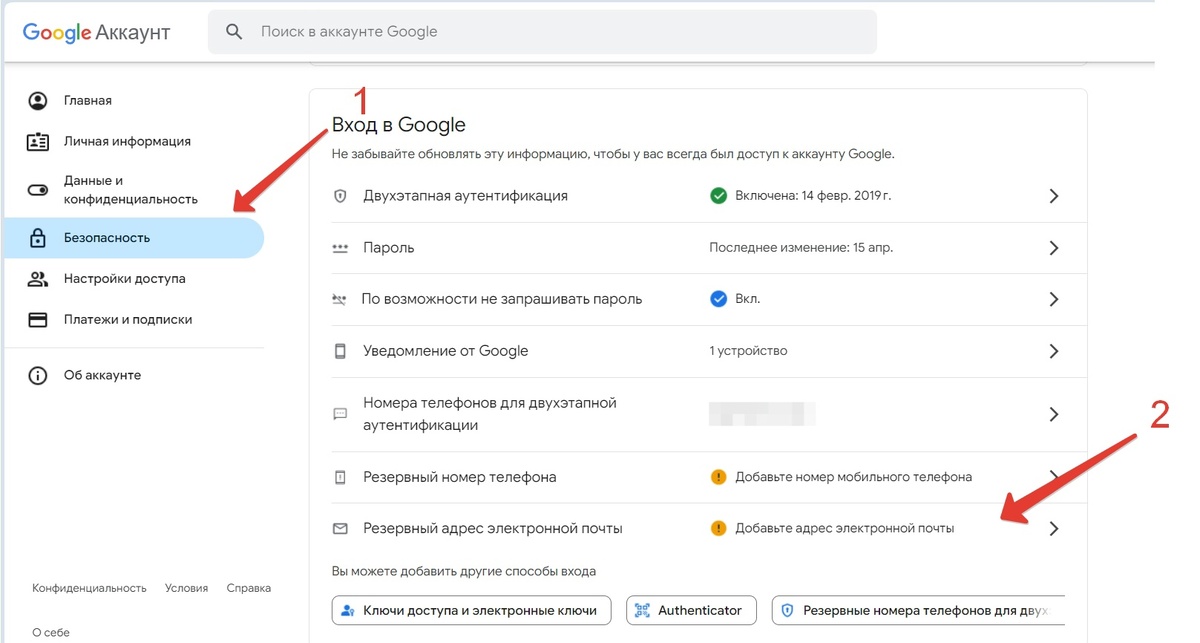
Task: Click the QR icon in Authenticator button
Action: pyautogui.click(x=642, y=610)
